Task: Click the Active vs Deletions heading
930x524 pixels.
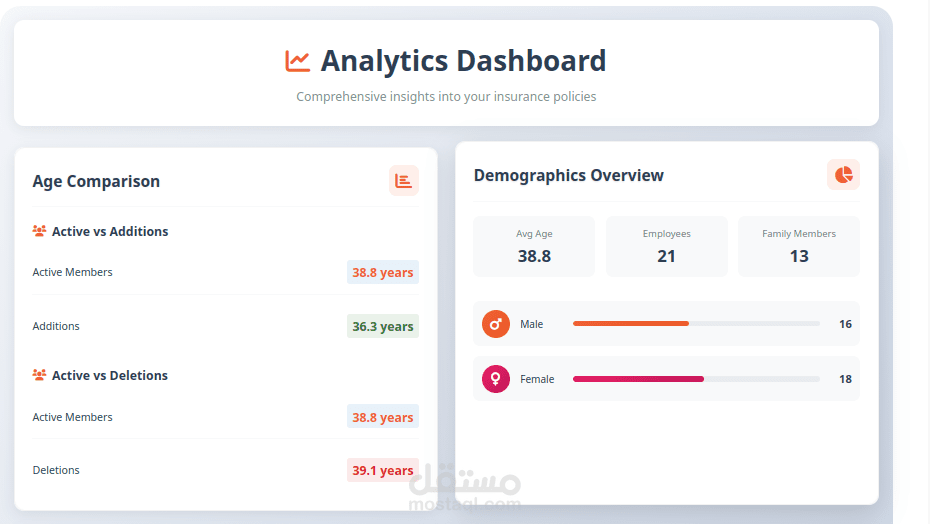Action: 110,376
